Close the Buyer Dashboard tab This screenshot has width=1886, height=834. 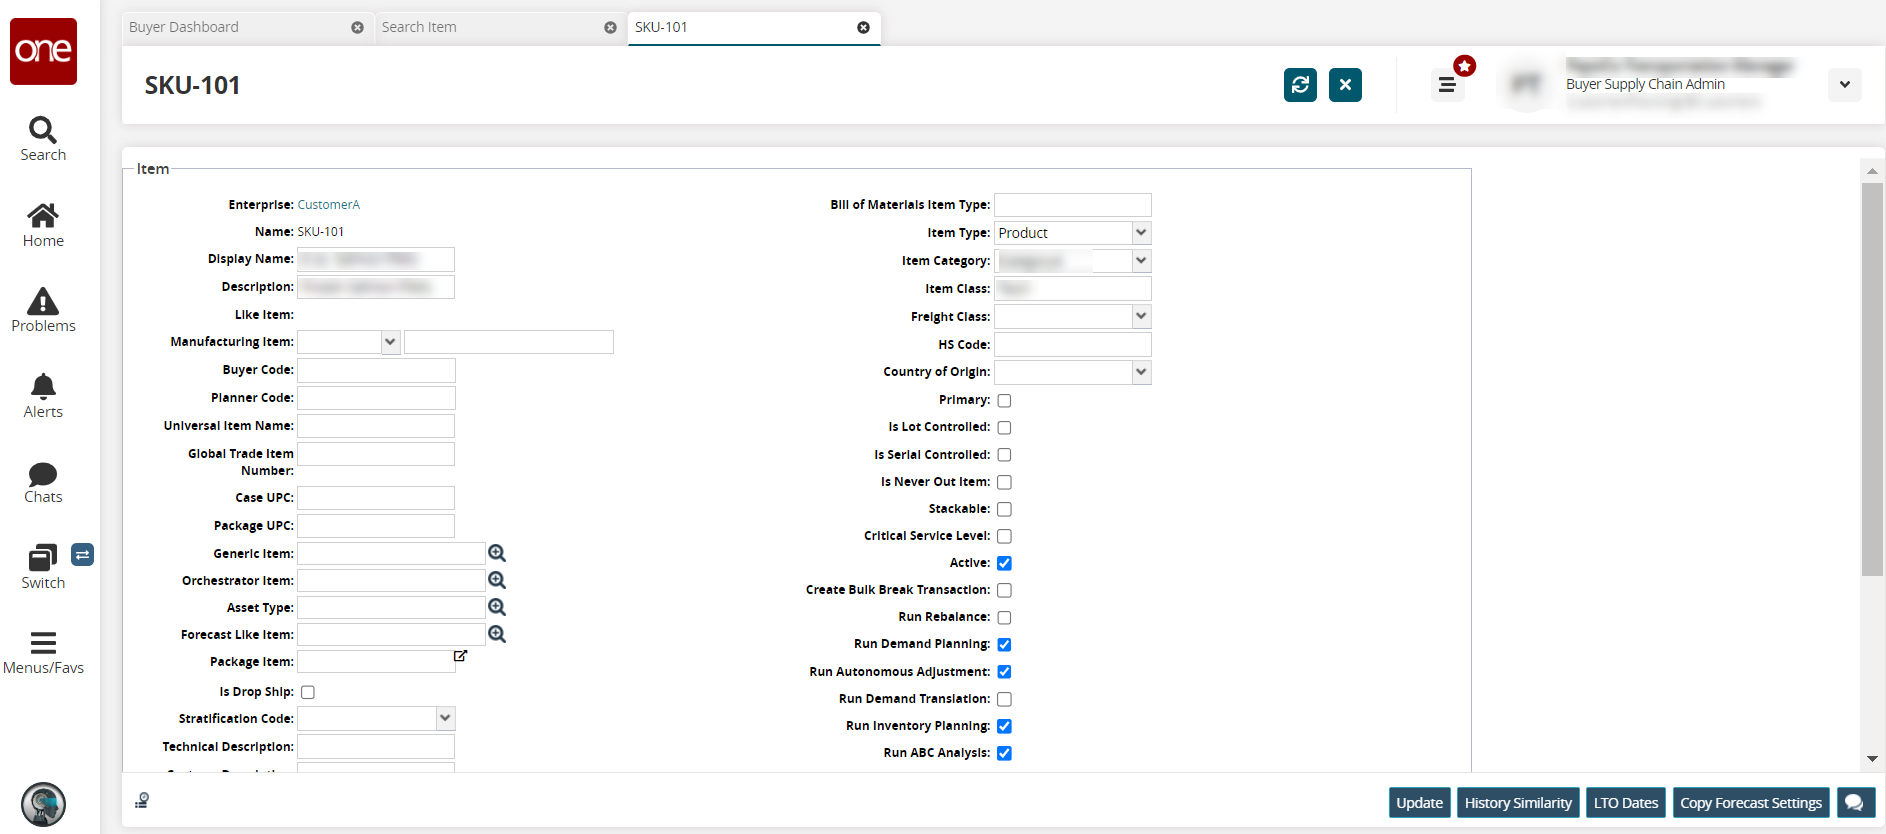pyautogui.click(x=357, y=28)
